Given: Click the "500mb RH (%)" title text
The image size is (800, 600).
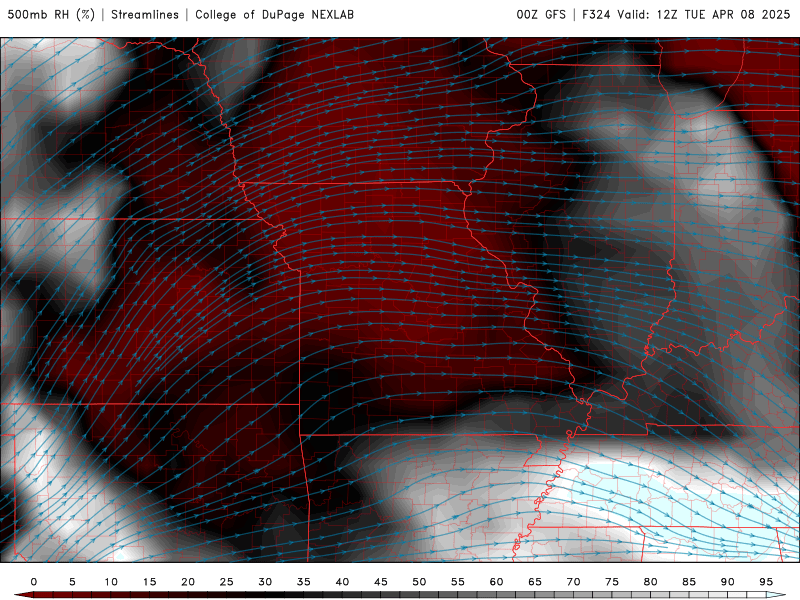Looking at the screenshot, I should [x=51, y=15].
